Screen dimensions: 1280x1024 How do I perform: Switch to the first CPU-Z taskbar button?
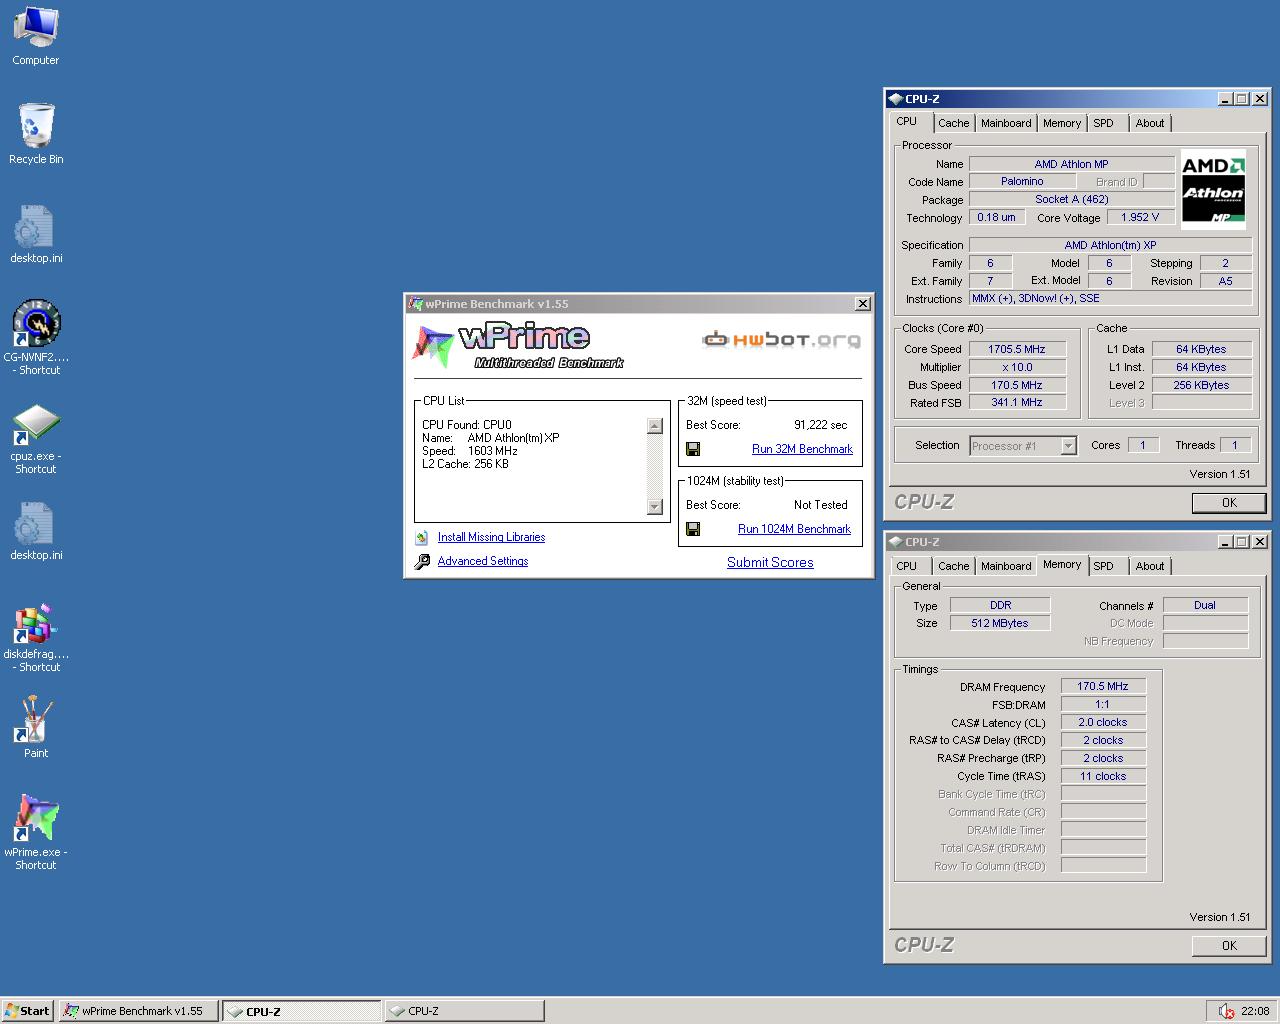[301, 1011]
